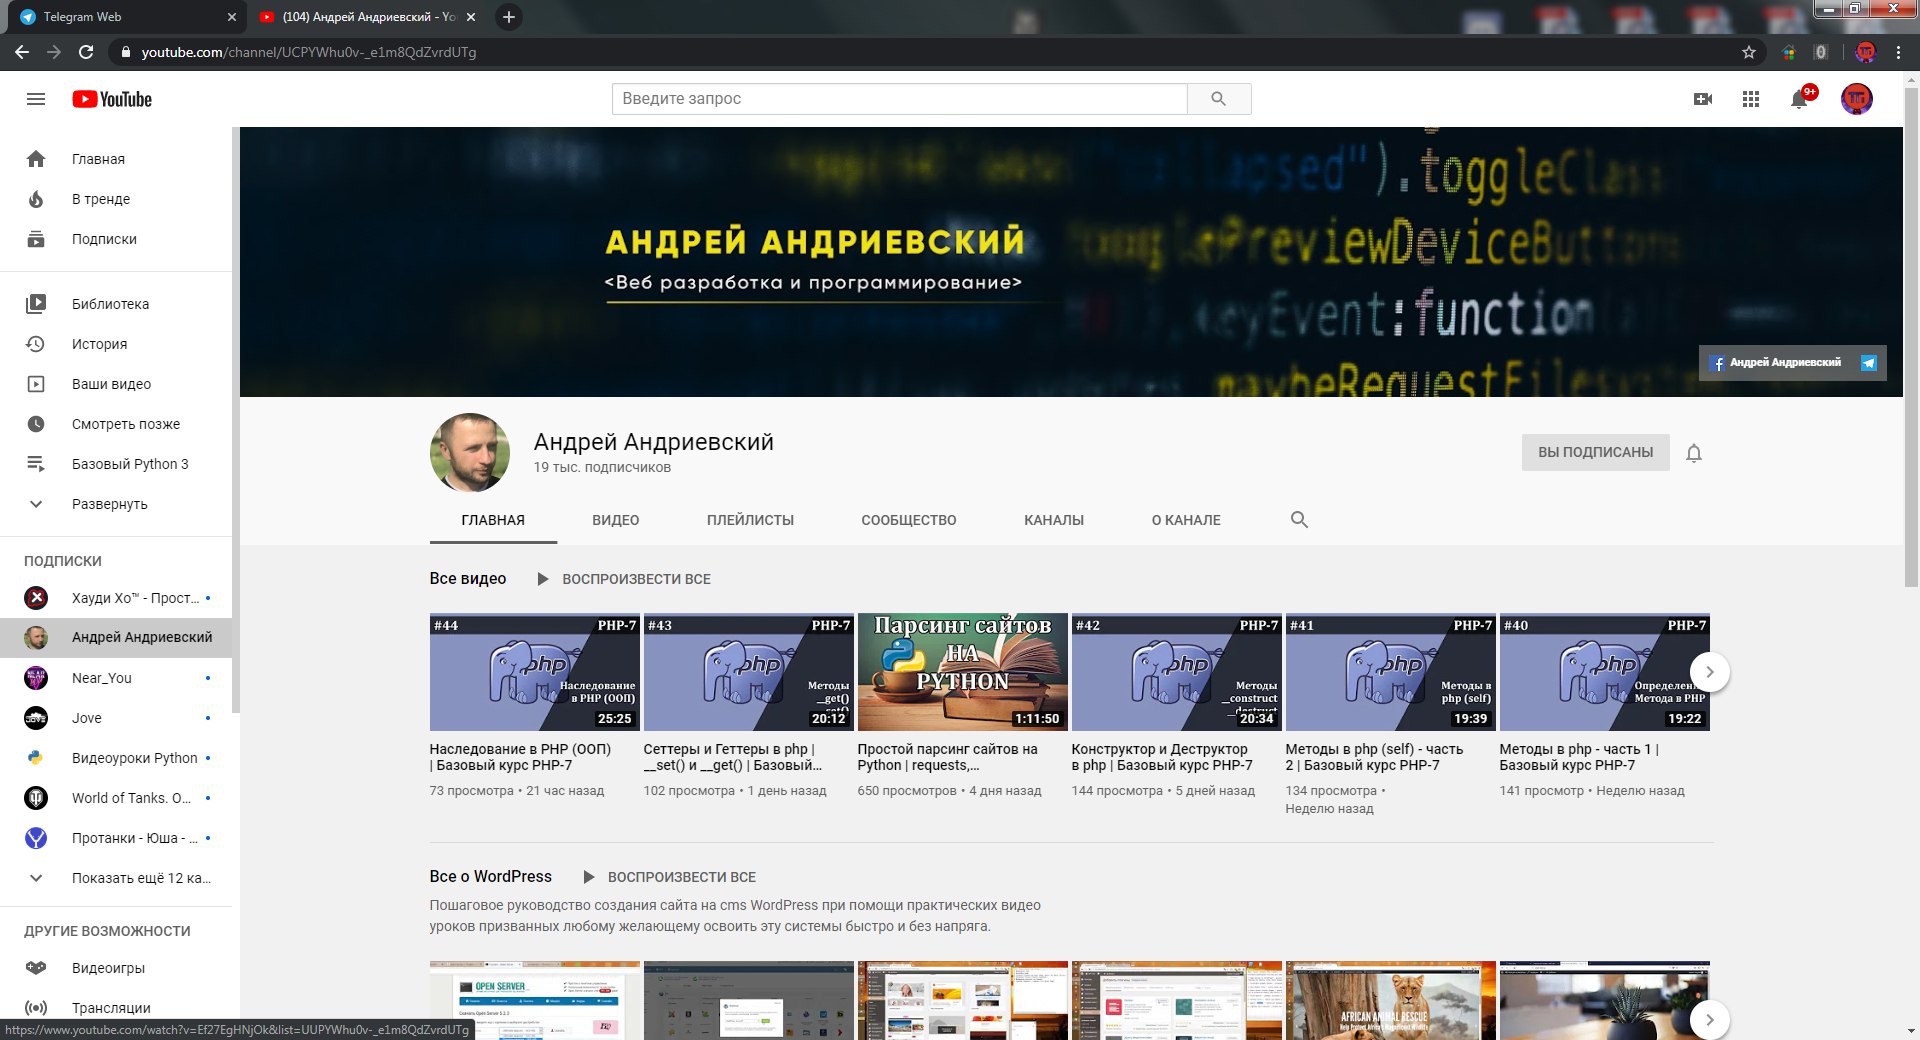This screenshot has width=1920, height=1040.
Task: Open the Все о WordPress playlist title
Action: pyautogui.click(x=491, y=877)
